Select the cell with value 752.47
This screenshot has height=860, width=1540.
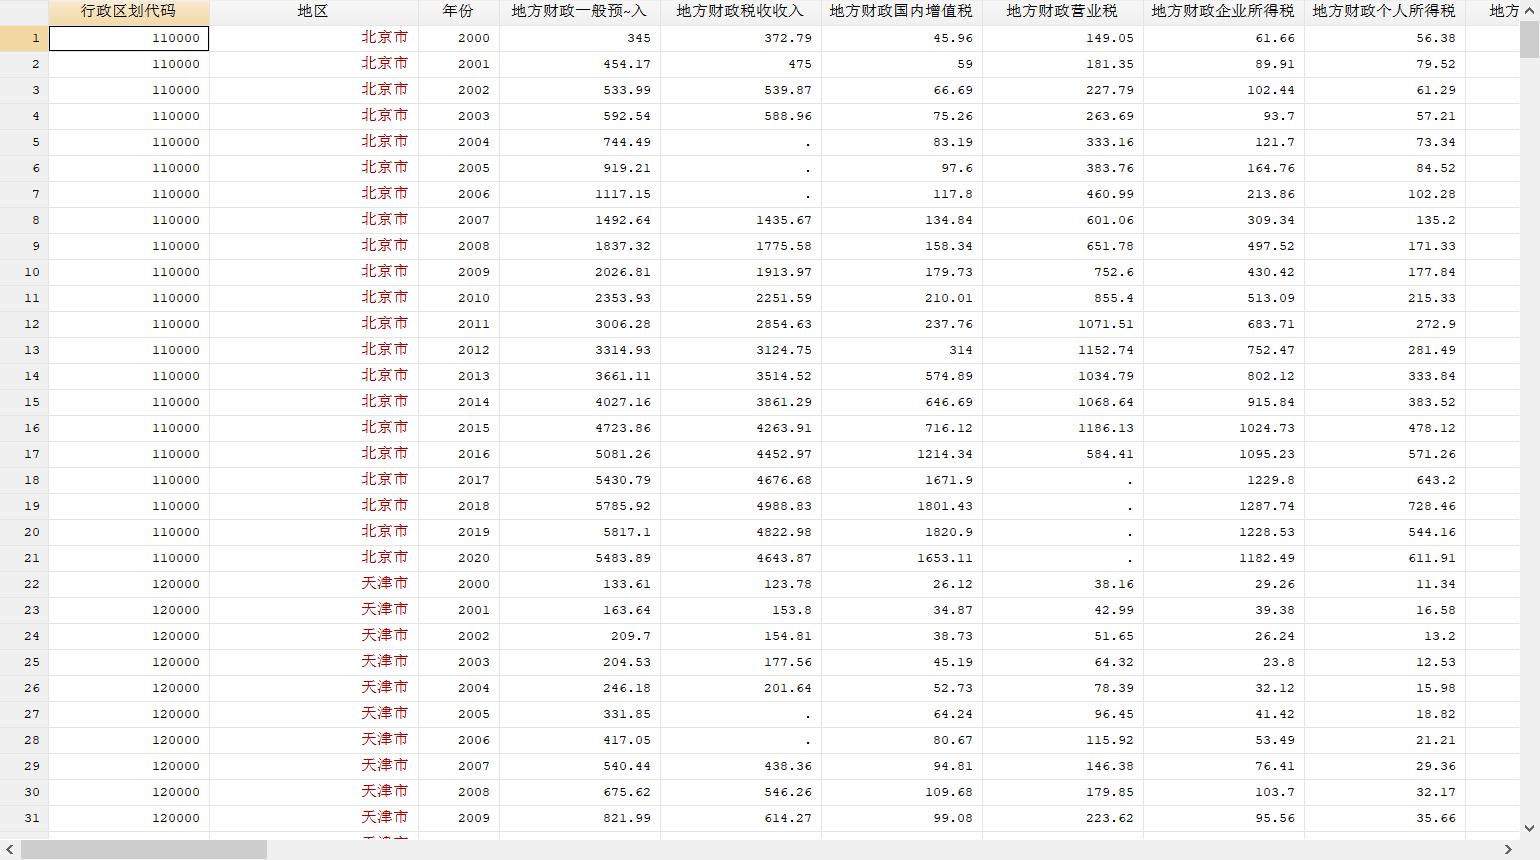(1224, 350)
